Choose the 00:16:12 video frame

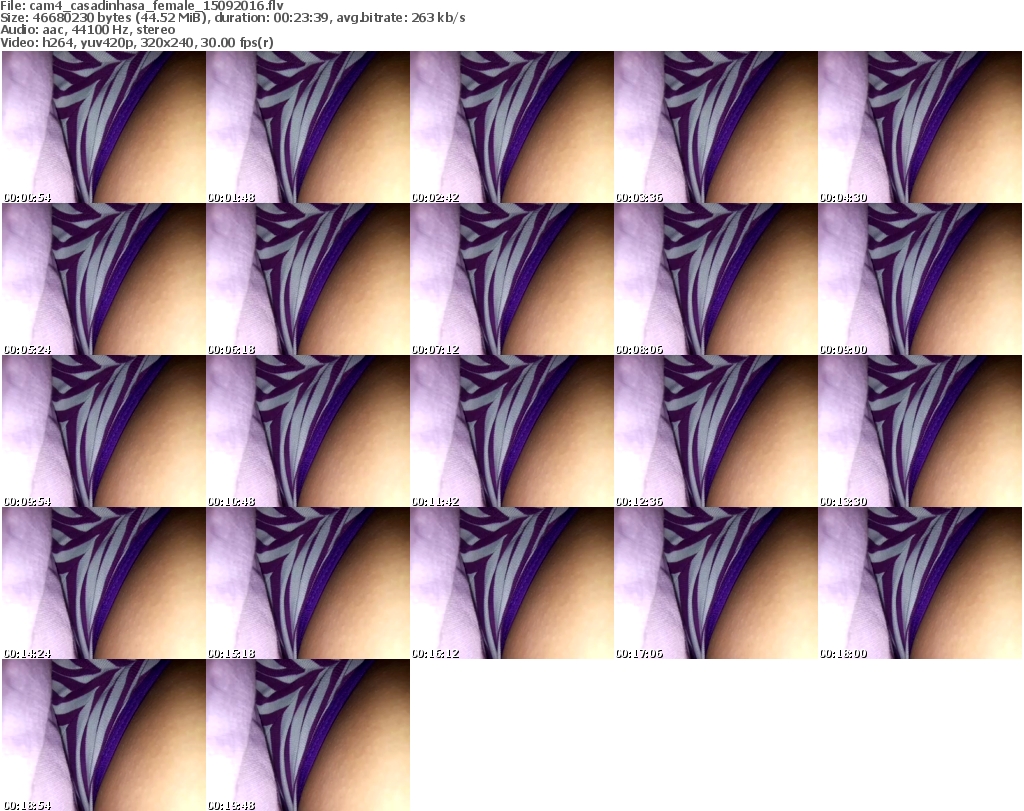(x=512, y=583)
